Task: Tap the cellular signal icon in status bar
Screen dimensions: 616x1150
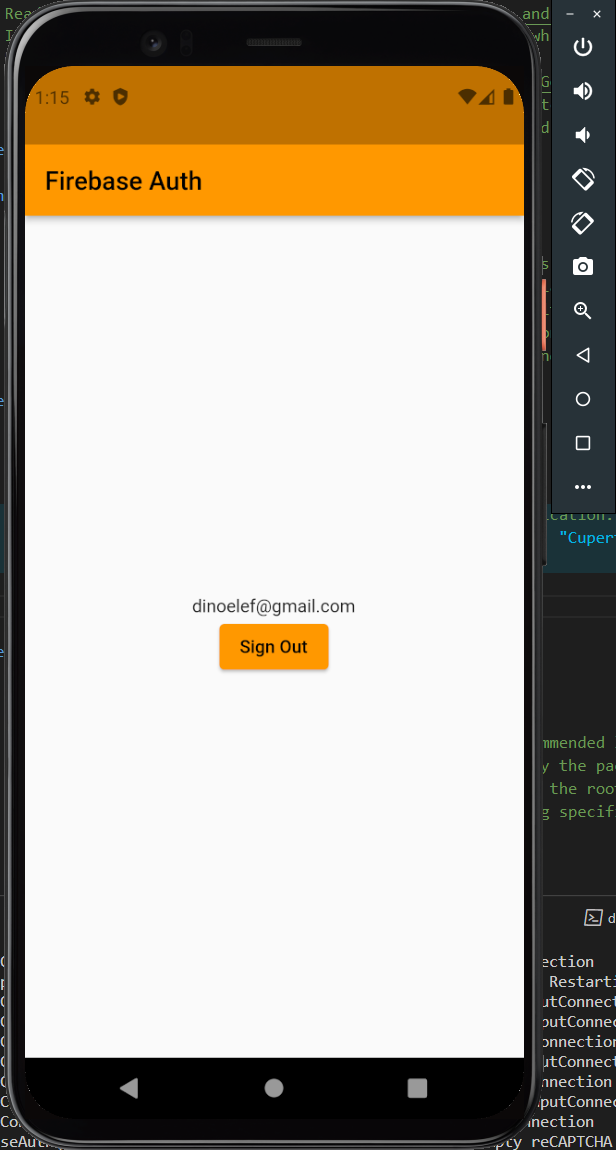Action: coord(487,97)
